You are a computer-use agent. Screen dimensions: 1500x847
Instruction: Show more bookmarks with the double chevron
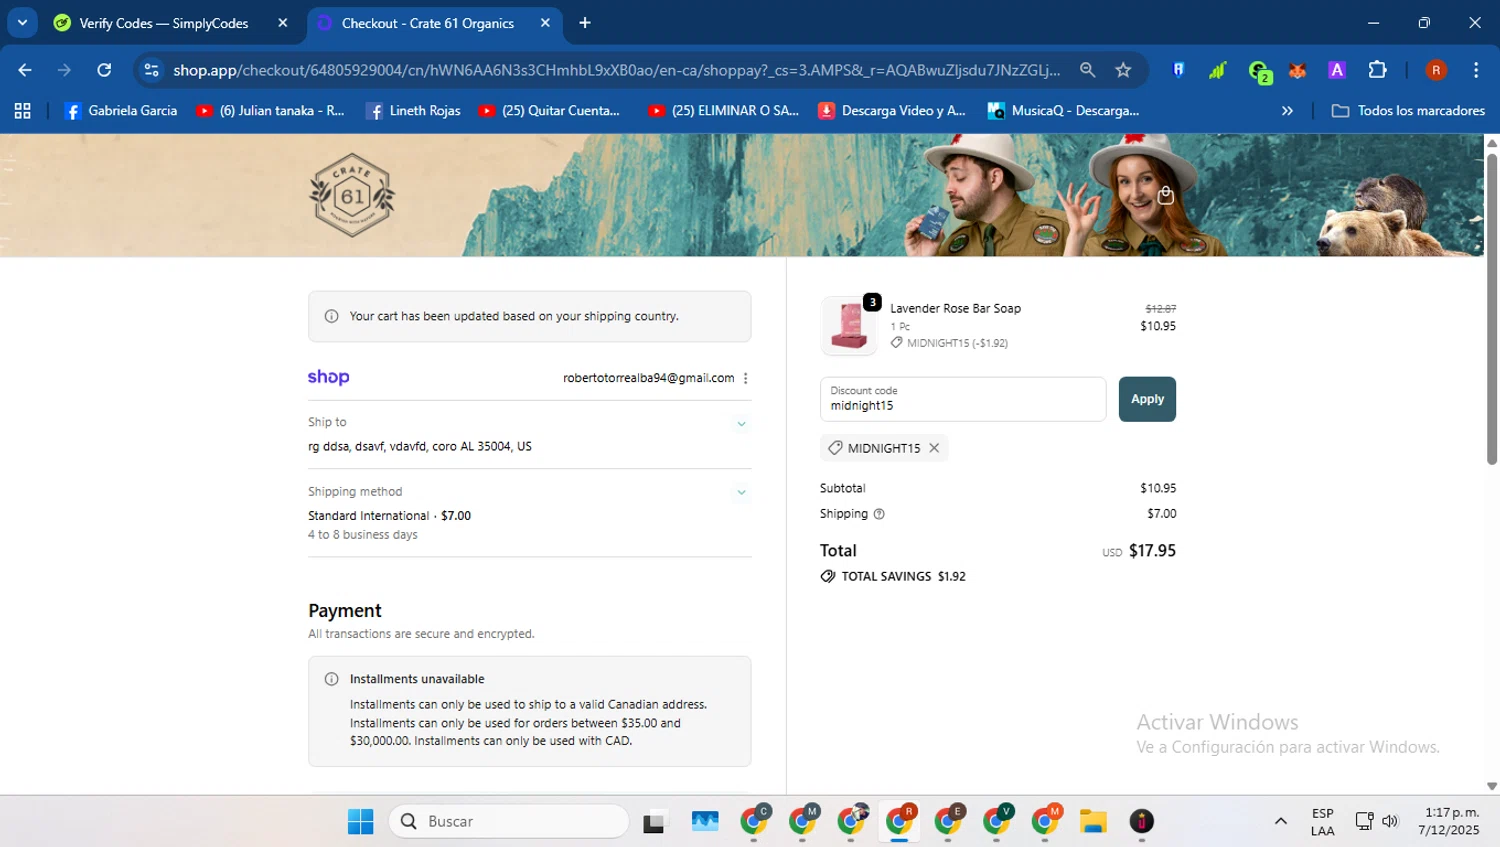tap(1287, 111)
